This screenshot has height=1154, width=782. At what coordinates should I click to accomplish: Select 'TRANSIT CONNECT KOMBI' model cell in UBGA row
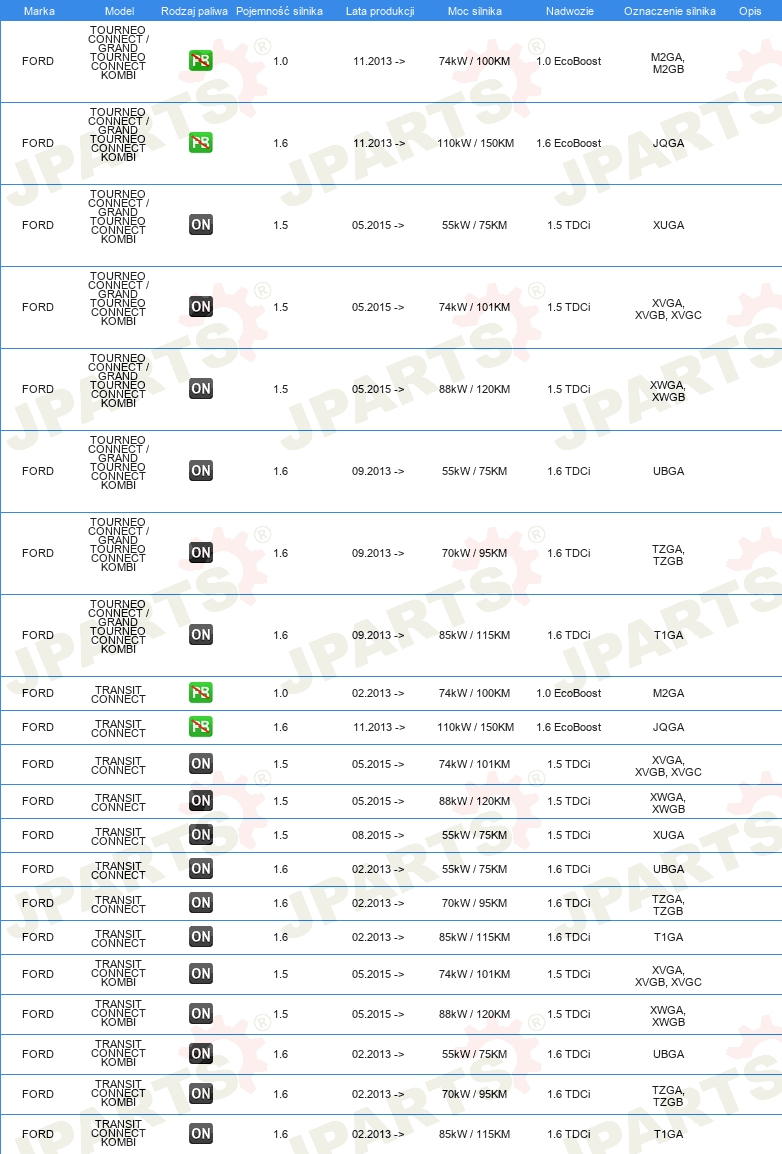coord(118,1052)
